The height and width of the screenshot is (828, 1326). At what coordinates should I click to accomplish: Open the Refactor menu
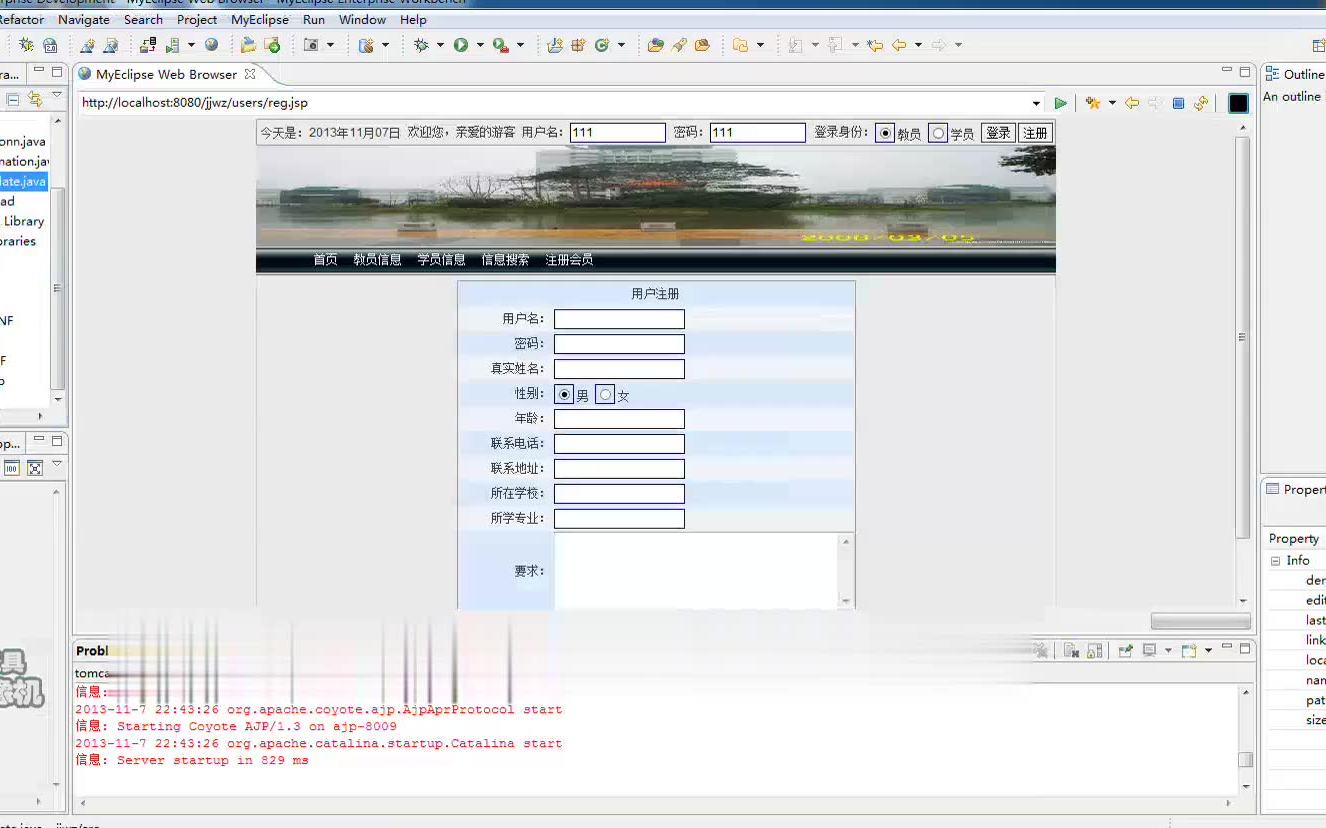[x=22, y=19]
